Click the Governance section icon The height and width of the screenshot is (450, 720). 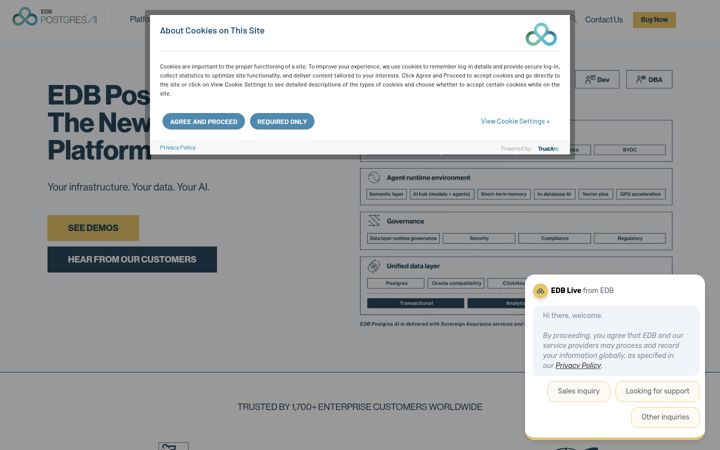pos(374,221)
